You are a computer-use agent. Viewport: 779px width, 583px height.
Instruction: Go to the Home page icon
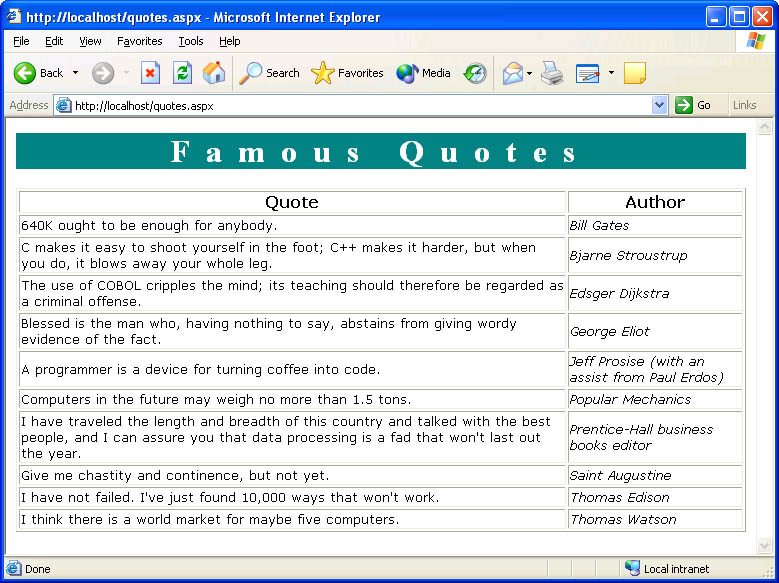[214, 73]
